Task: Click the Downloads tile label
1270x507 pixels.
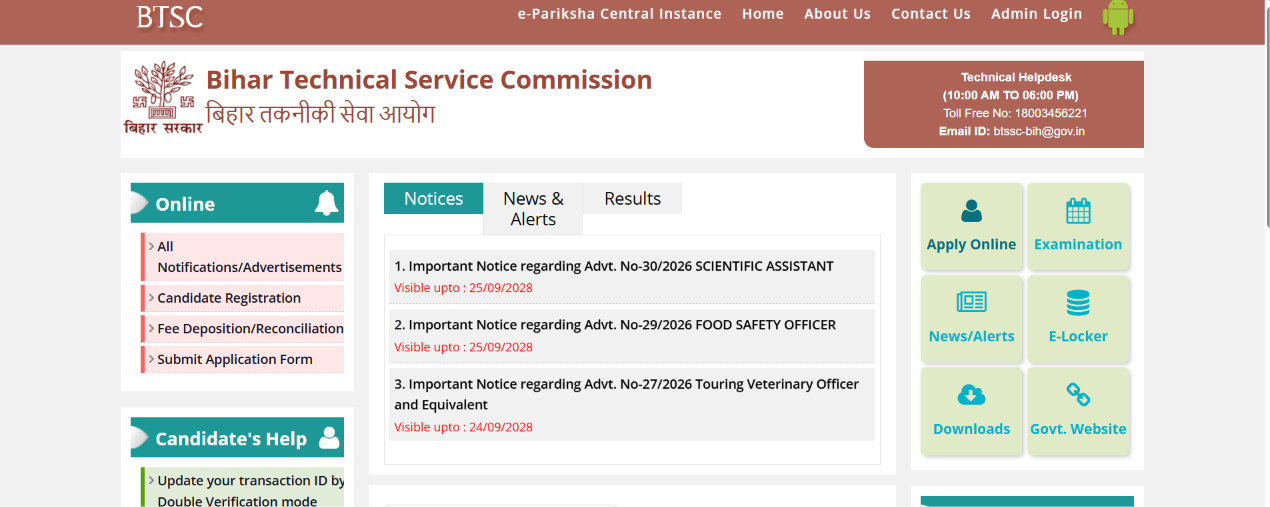Action: pos(971,428)
